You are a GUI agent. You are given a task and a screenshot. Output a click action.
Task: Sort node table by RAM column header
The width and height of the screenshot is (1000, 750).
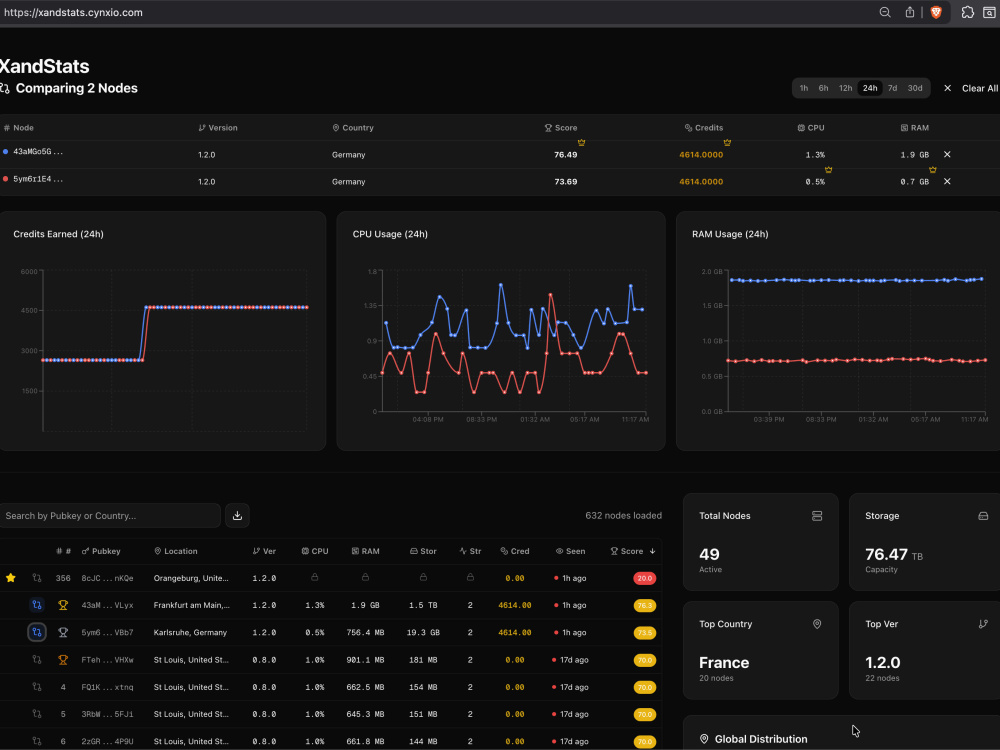365,551
